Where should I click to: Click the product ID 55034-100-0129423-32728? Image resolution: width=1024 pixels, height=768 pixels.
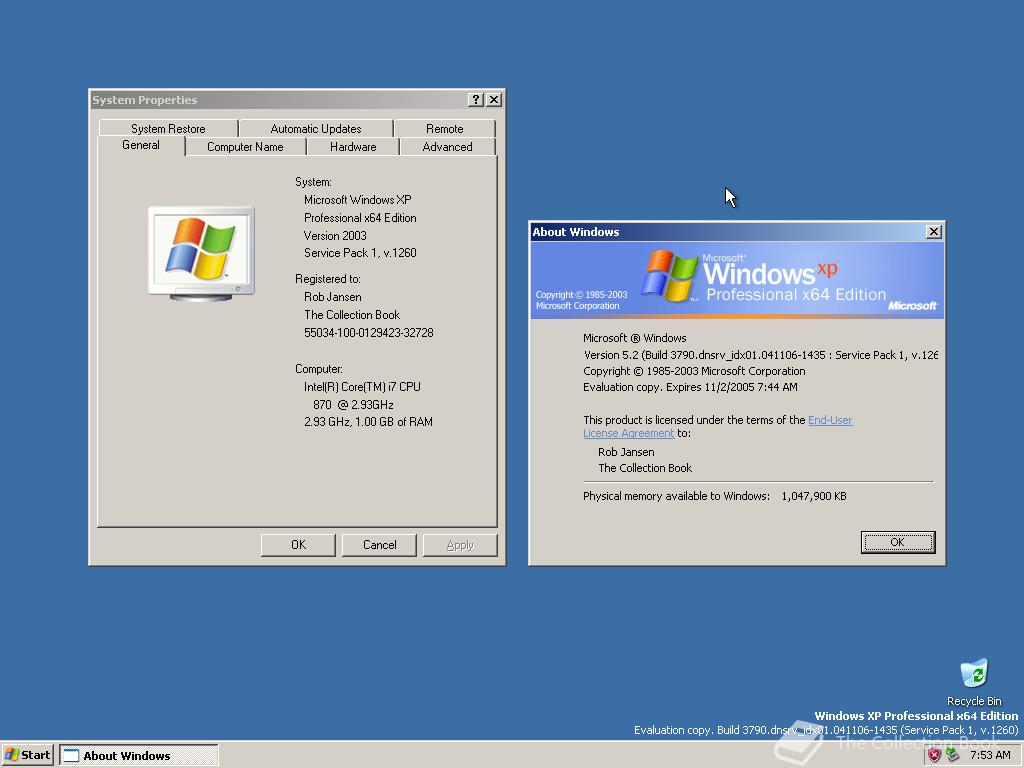(x=368, y=332)
